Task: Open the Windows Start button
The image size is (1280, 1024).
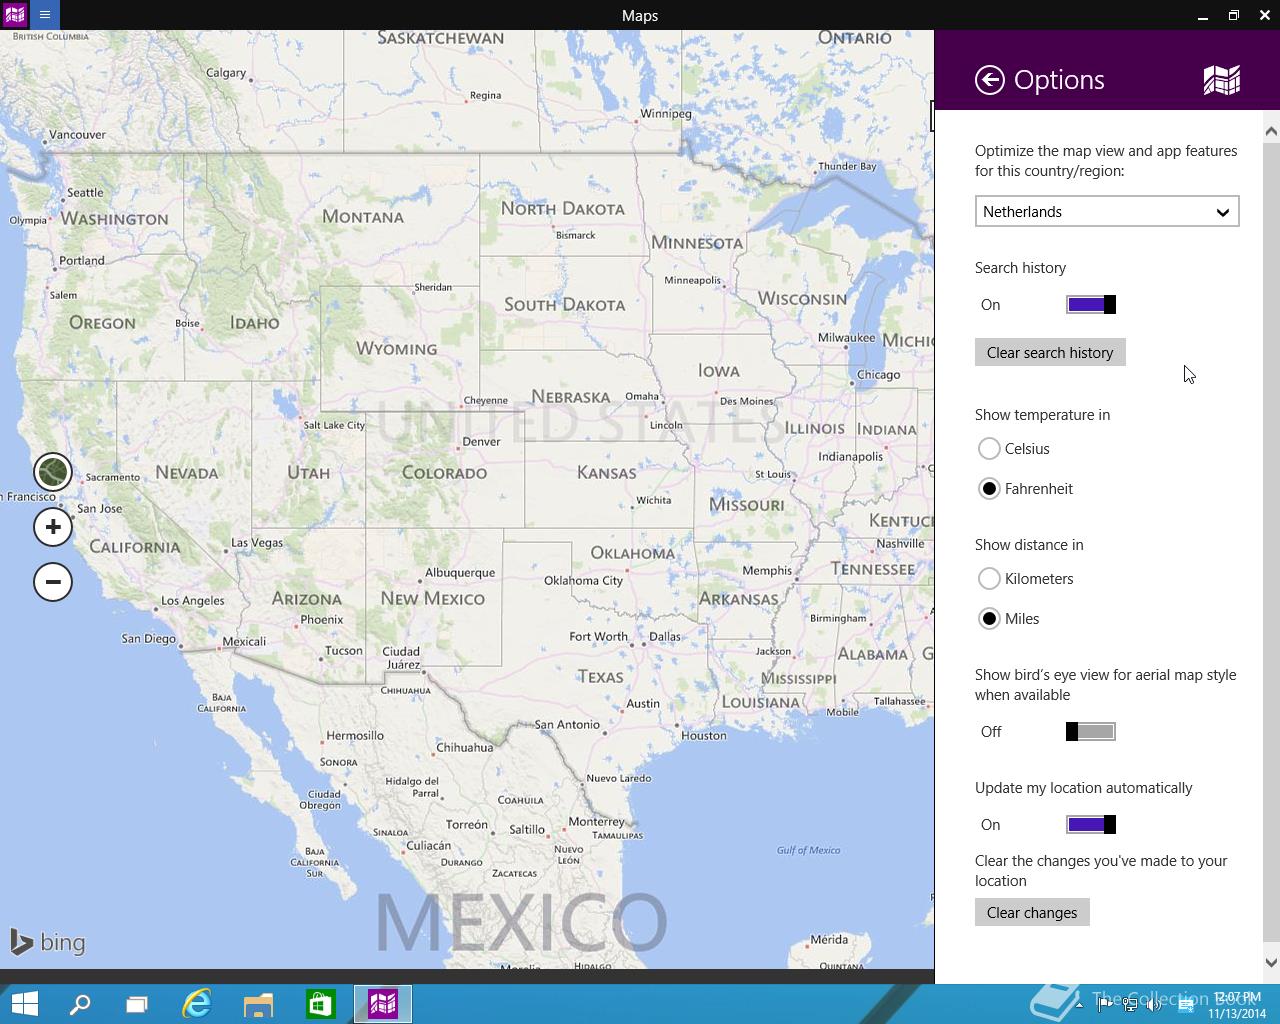Action: tap(24, 1004)
